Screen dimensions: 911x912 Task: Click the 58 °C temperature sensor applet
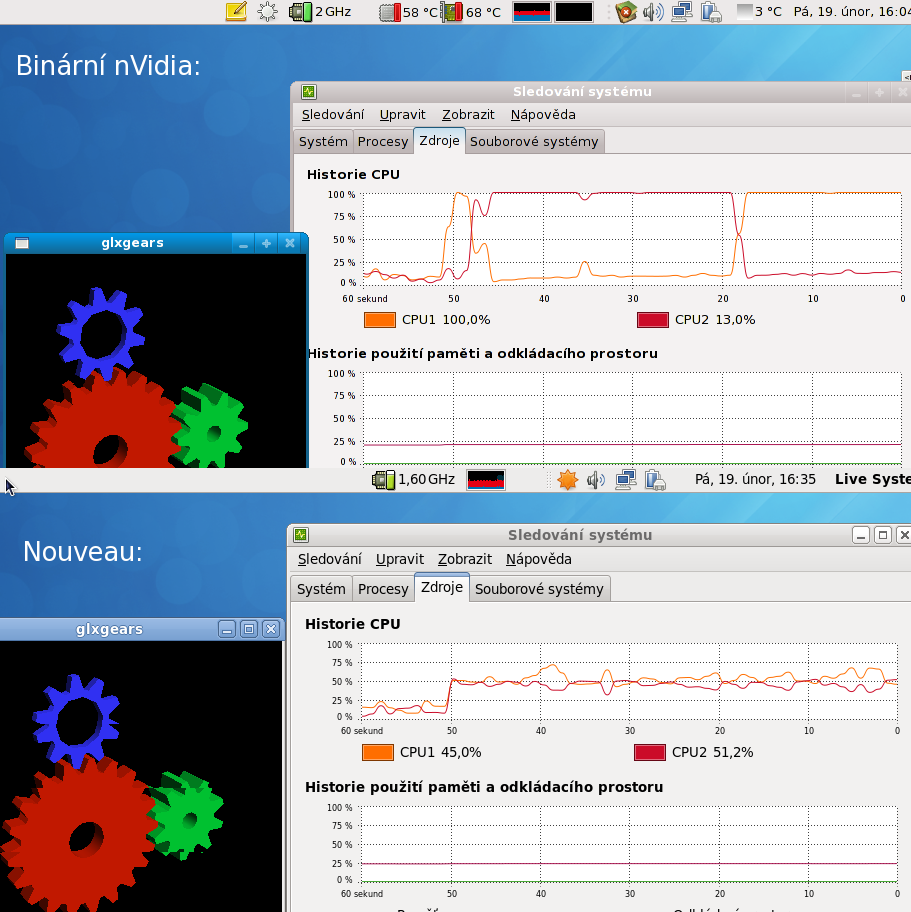click(x=408, y=12)
